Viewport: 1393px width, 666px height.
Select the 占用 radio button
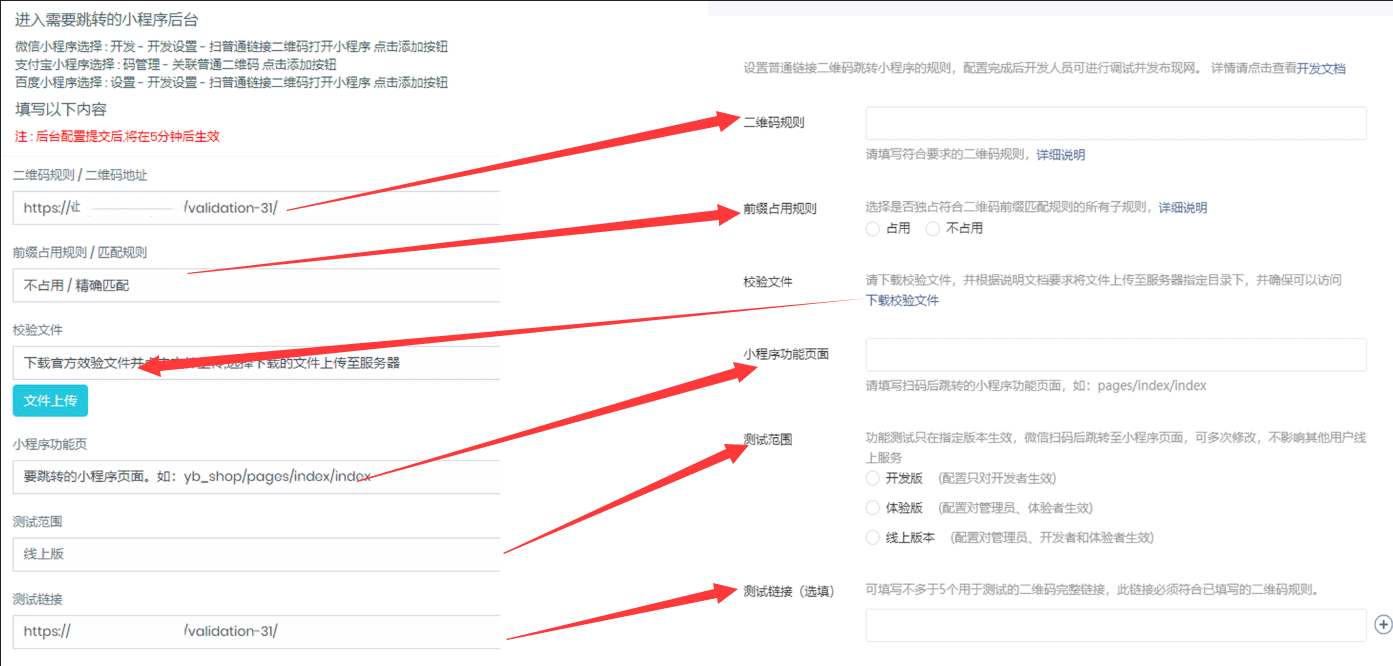(873, 228)
